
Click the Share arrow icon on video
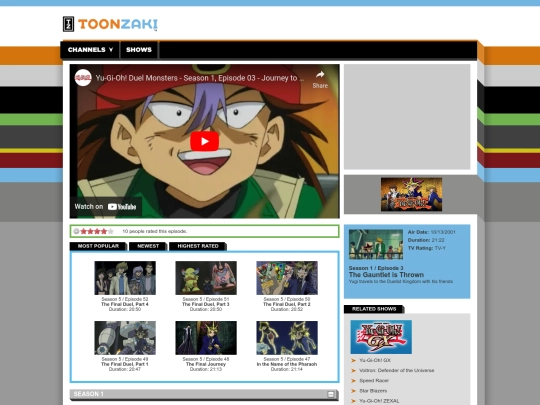coord(320,75)
